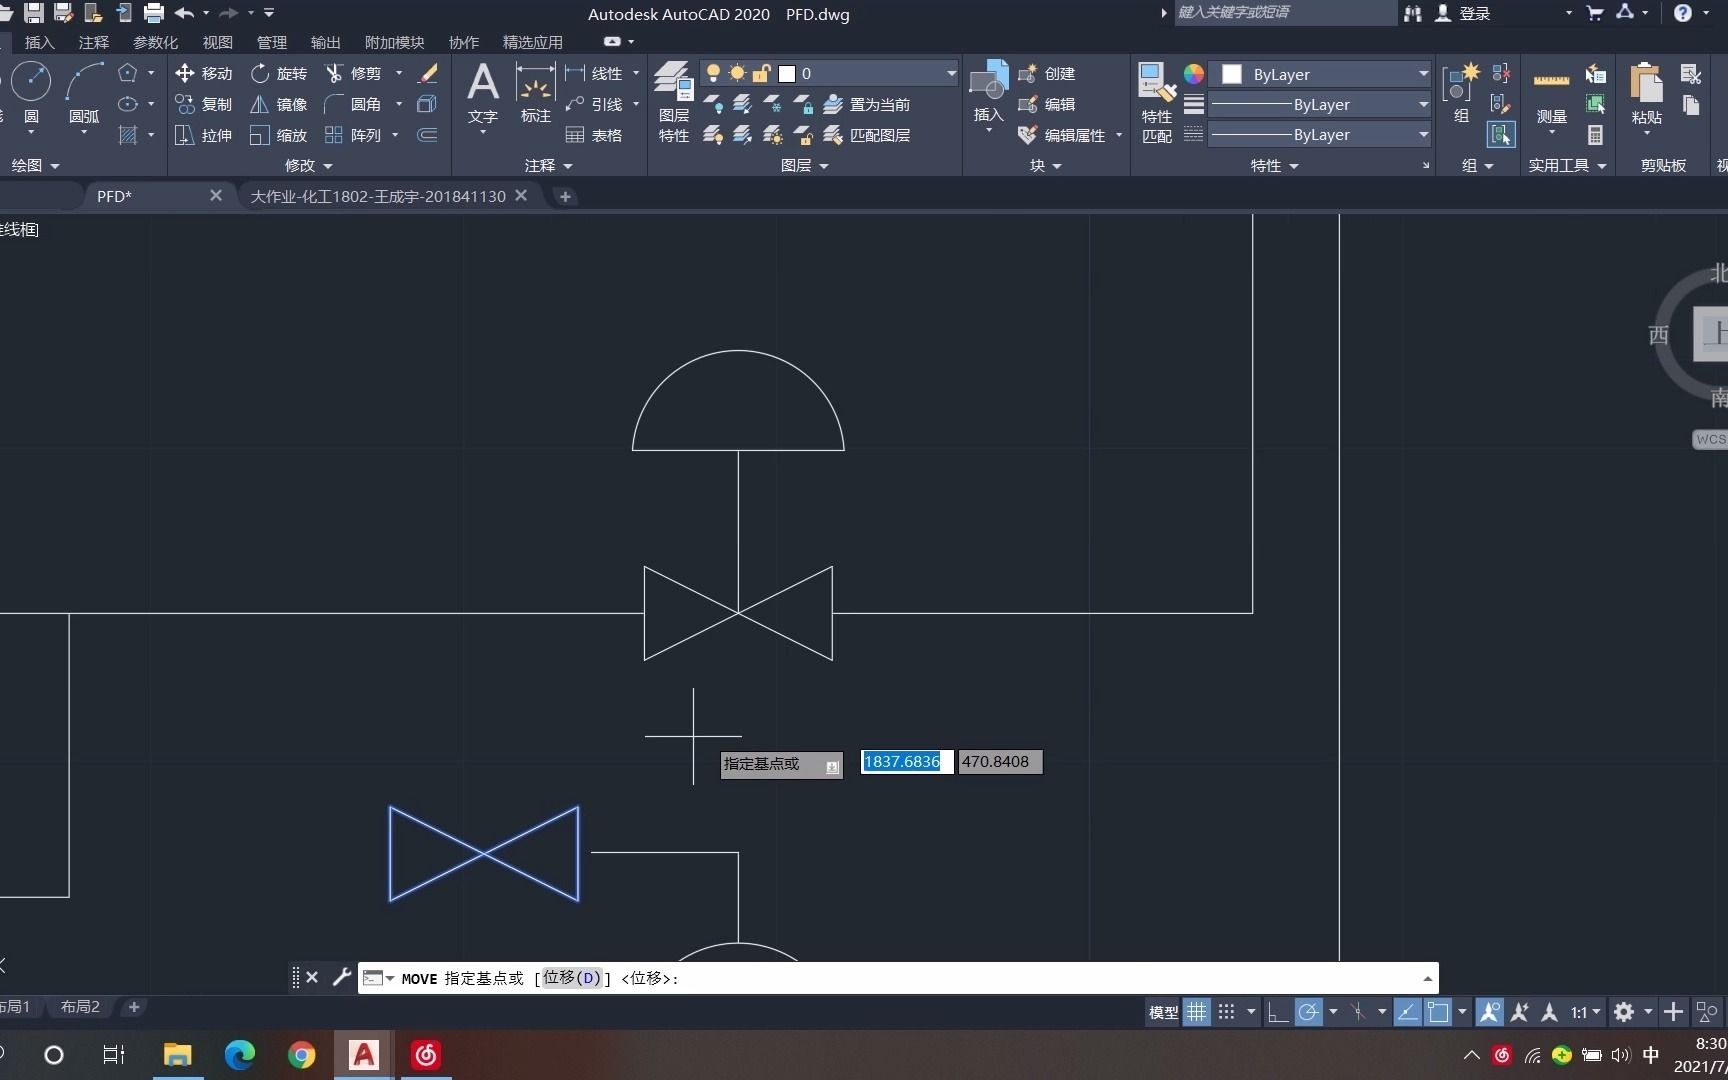Switch to the 大作业-化工1802 drawing tab
The width and height of the screenshot is (1728, 1080).
(x=378, y=196)
